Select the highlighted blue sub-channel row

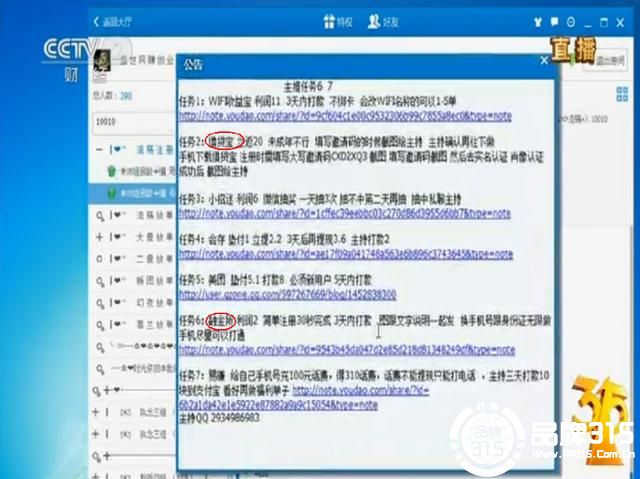[x=133, y=193]
